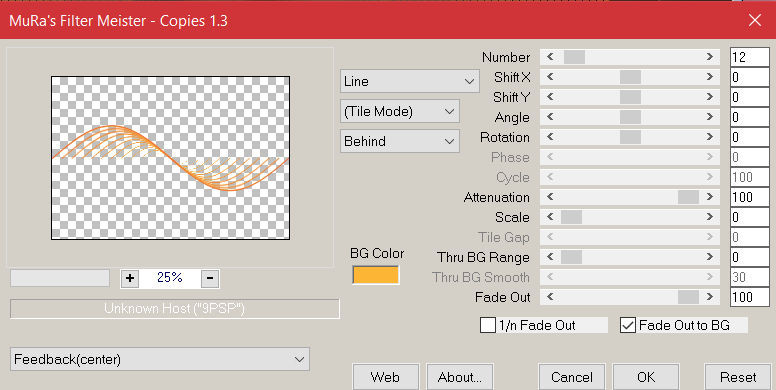Viewport: 776px width, 390px height.
Task: Click the Shift X slider right arrow
Action: [x=710, y=77]
